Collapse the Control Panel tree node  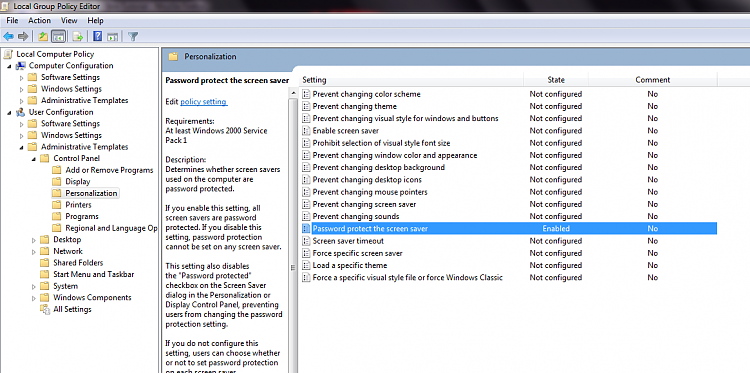34,159
